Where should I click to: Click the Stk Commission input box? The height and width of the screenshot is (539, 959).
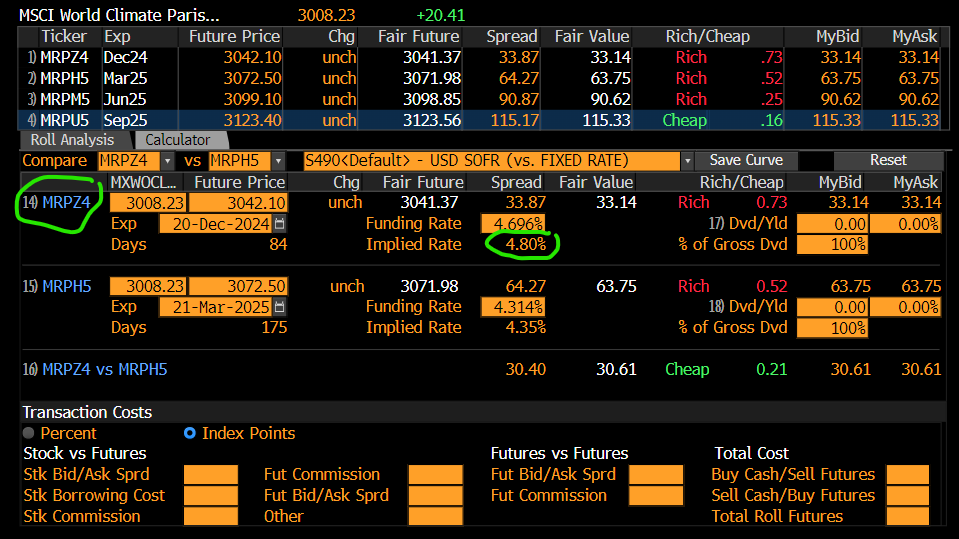click(210, 516)
